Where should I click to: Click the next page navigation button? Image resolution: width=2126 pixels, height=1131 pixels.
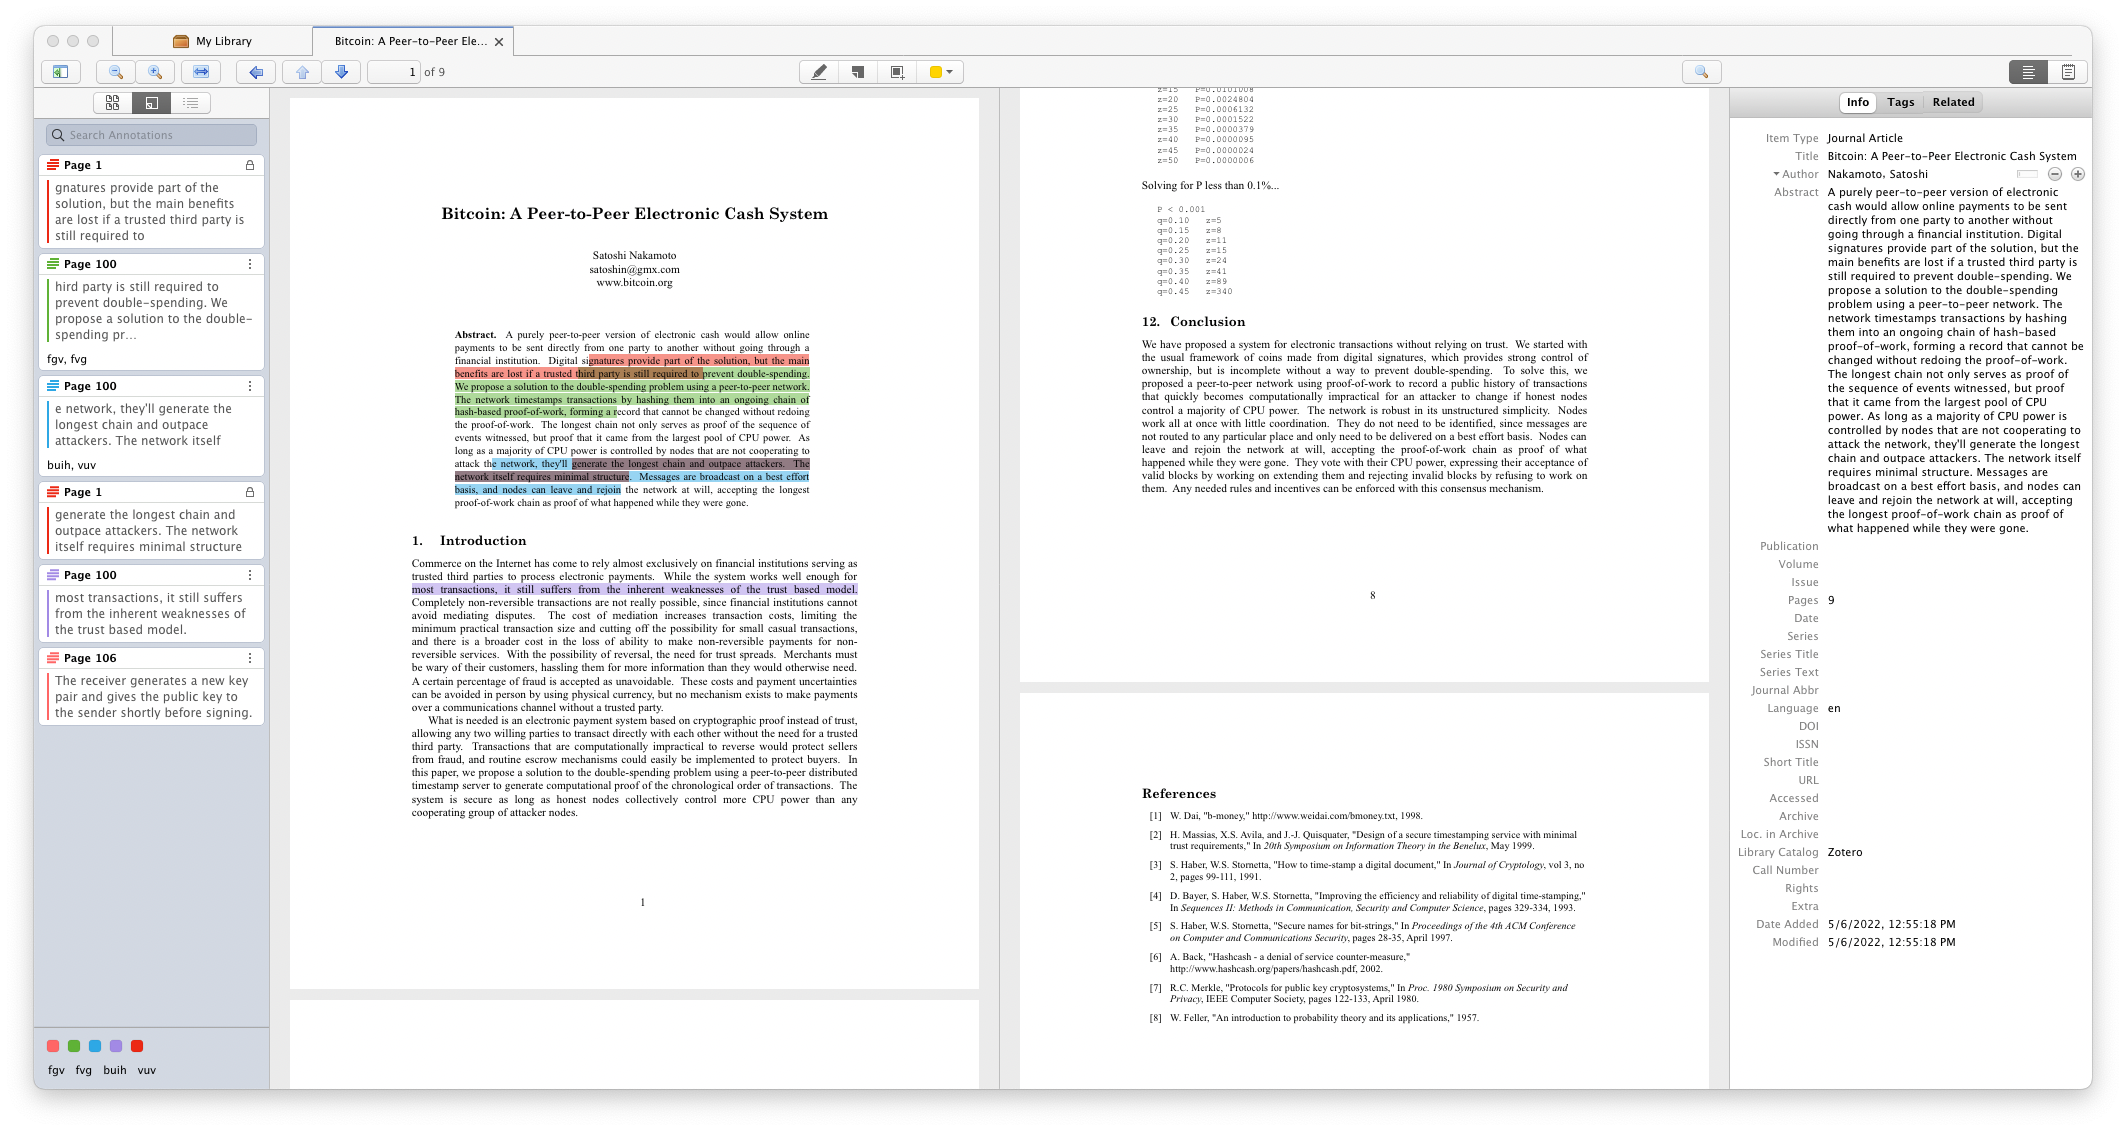(x=341, y=71)
